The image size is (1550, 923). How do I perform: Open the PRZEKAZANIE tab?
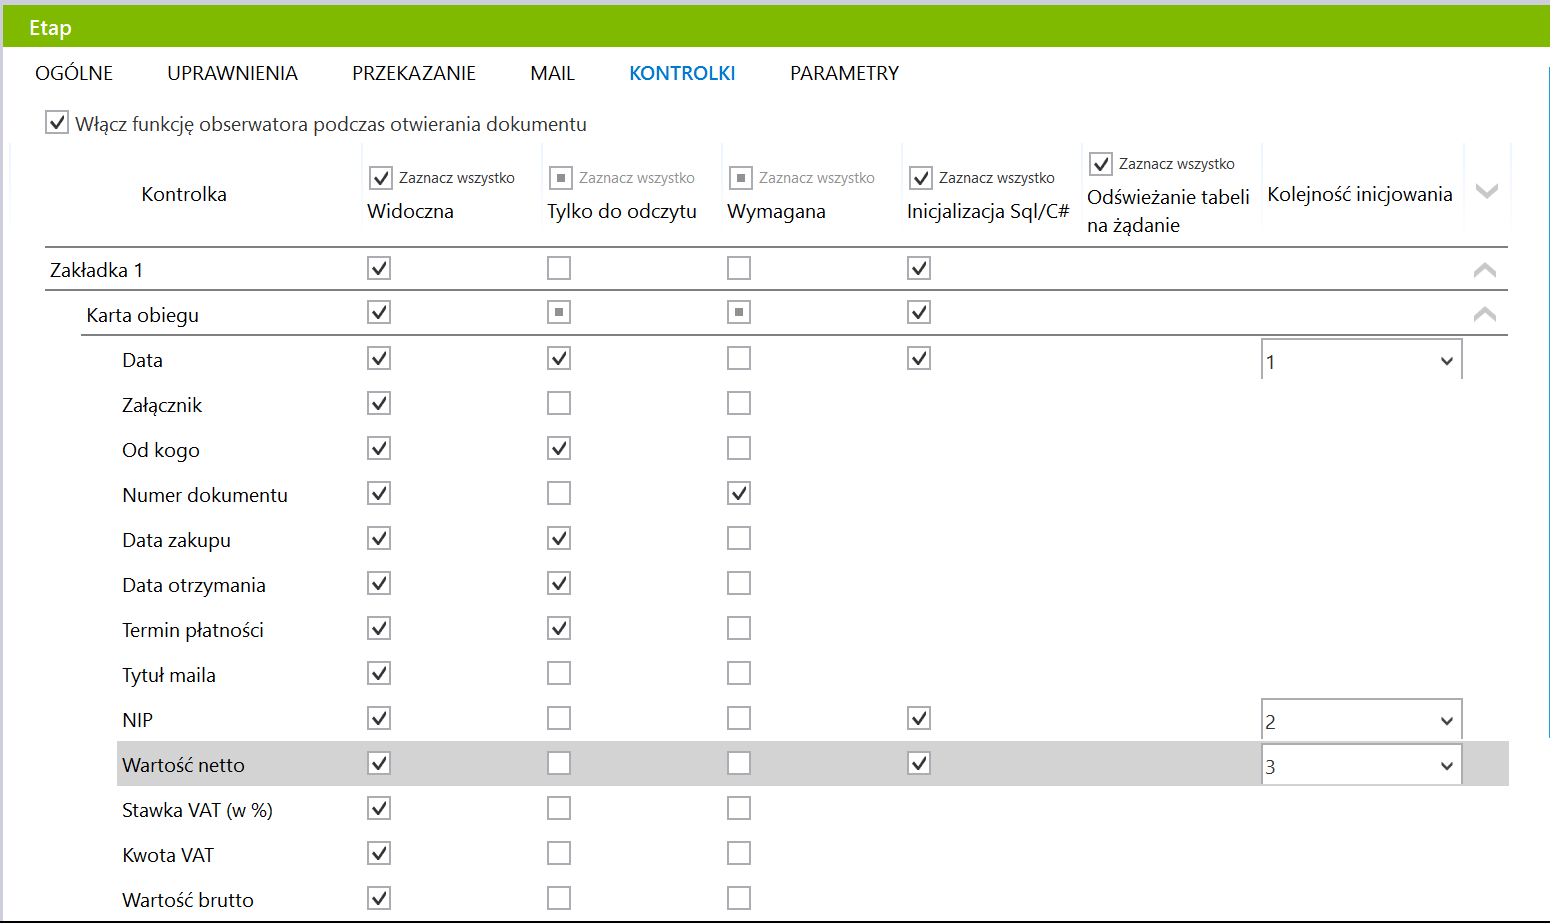pyautogui.click(x=414, y=73)
